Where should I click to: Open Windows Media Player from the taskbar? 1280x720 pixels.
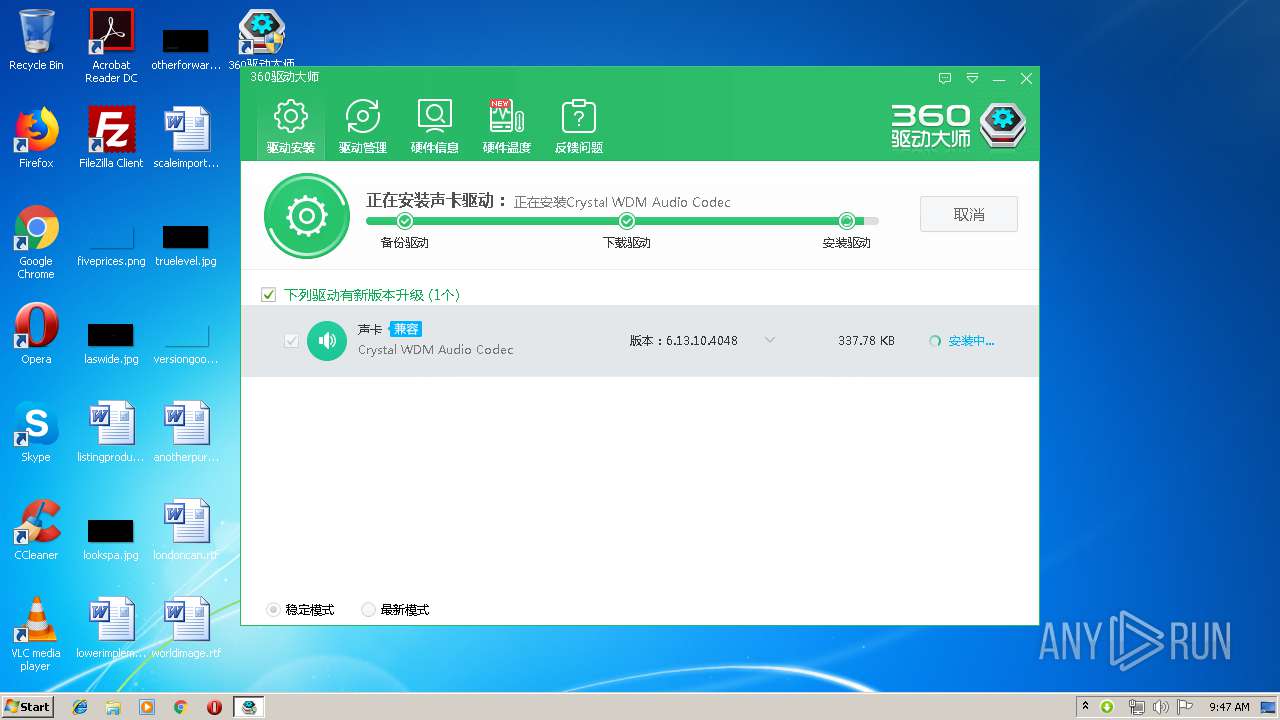tap(147, 707)
